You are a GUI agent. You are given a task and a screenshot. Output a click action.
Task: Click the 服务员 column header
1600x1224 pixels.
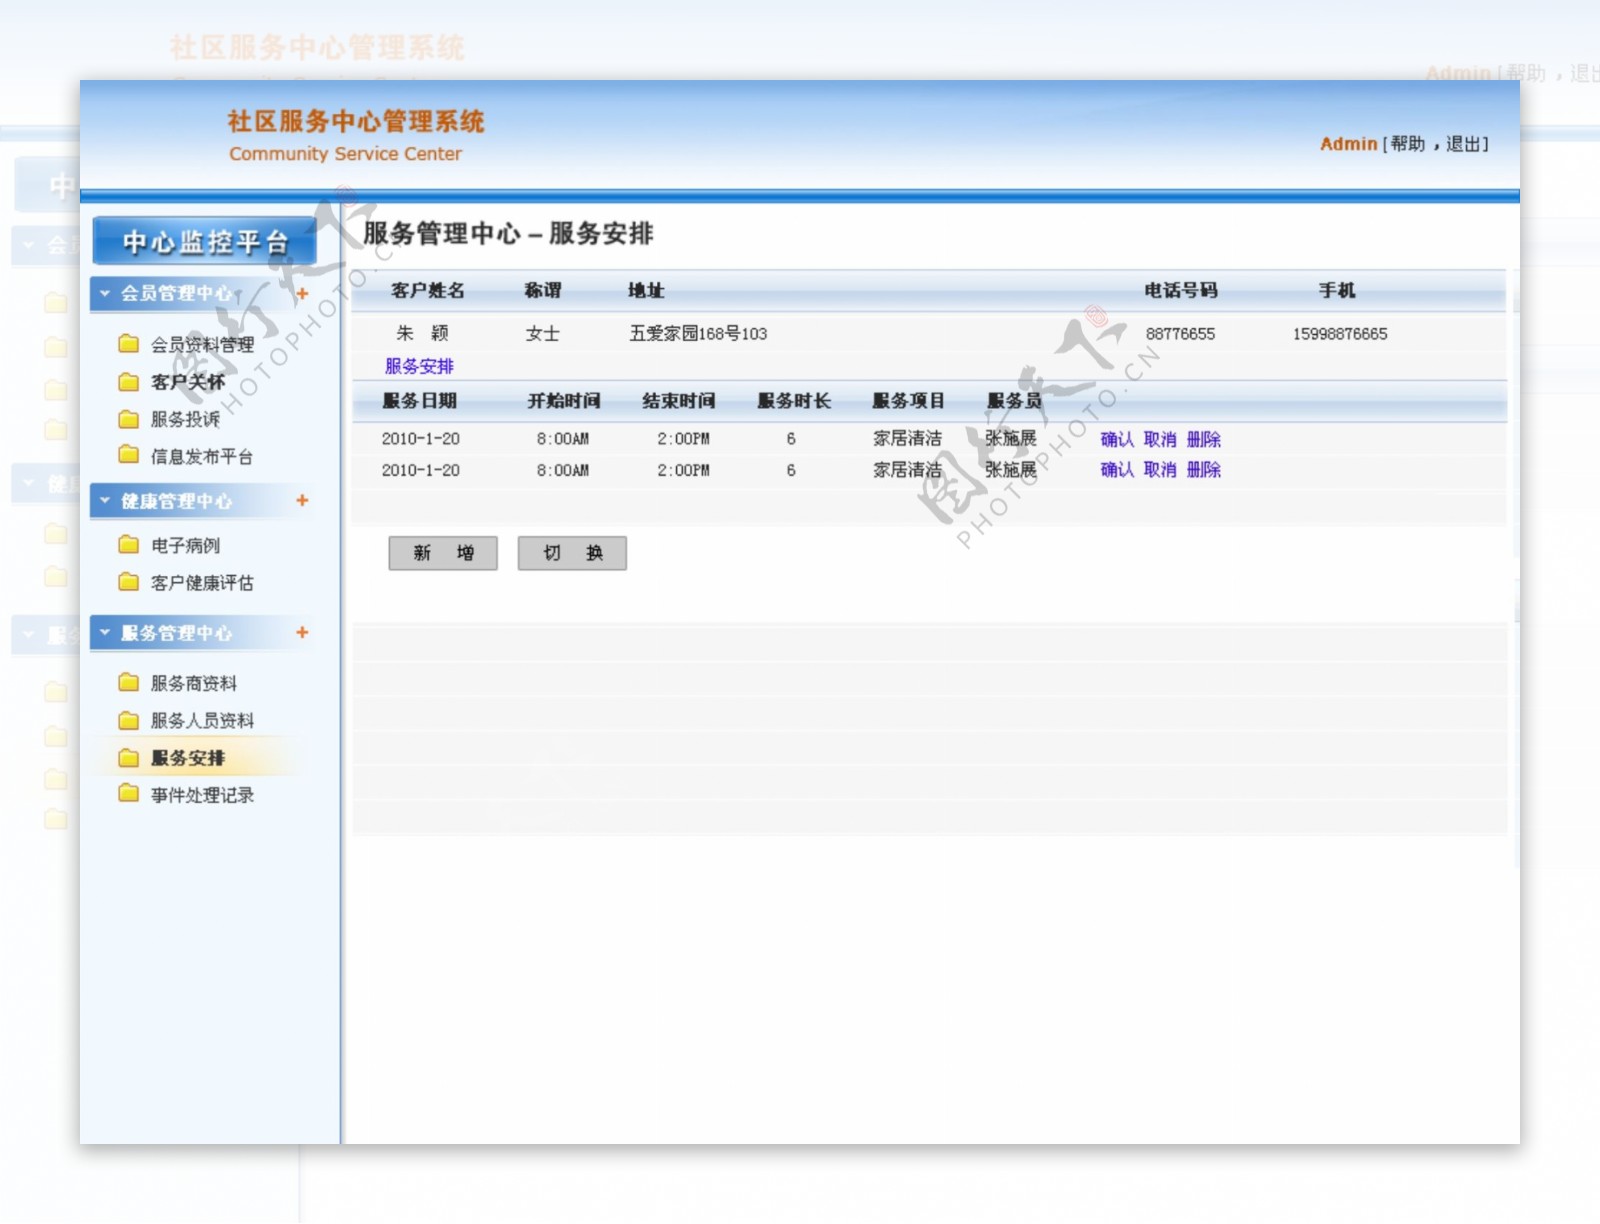1014,400
